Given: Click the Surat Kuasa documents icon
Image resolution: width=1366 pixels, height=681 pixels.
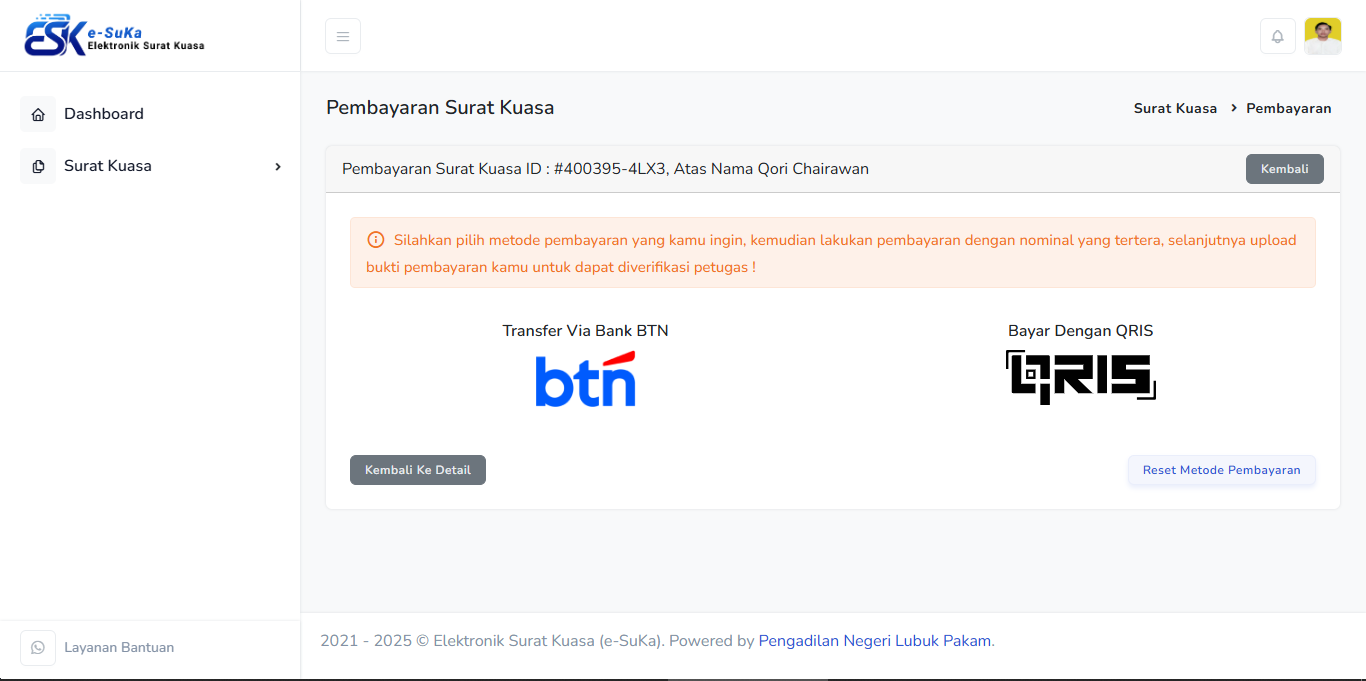Looking at the screenshot, I should coord(38,166).
